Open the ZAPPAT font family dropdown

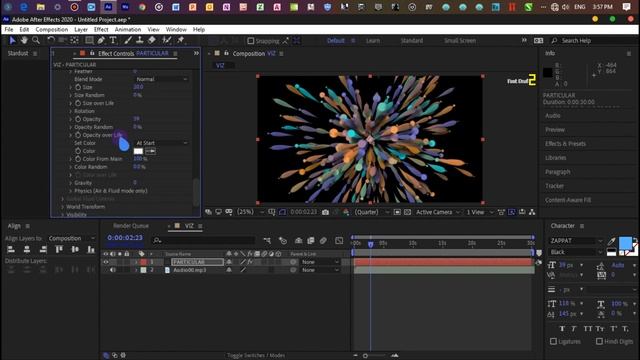coord(576,241)
